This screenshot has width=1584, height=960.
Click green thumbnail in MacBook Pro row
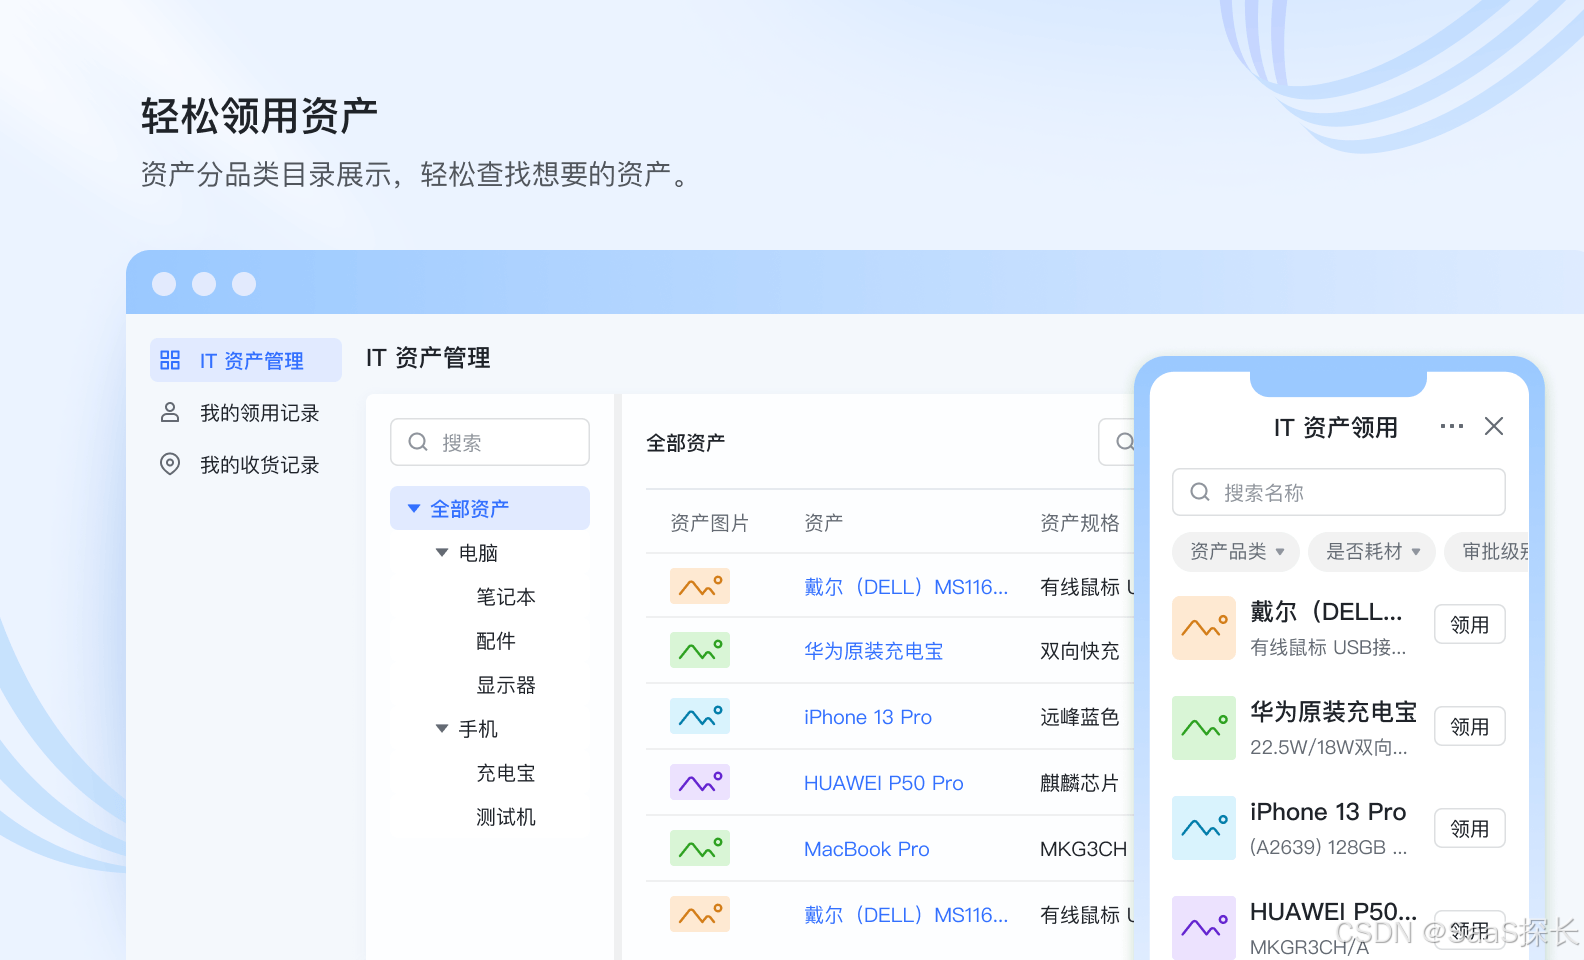[x=700, y=848]
